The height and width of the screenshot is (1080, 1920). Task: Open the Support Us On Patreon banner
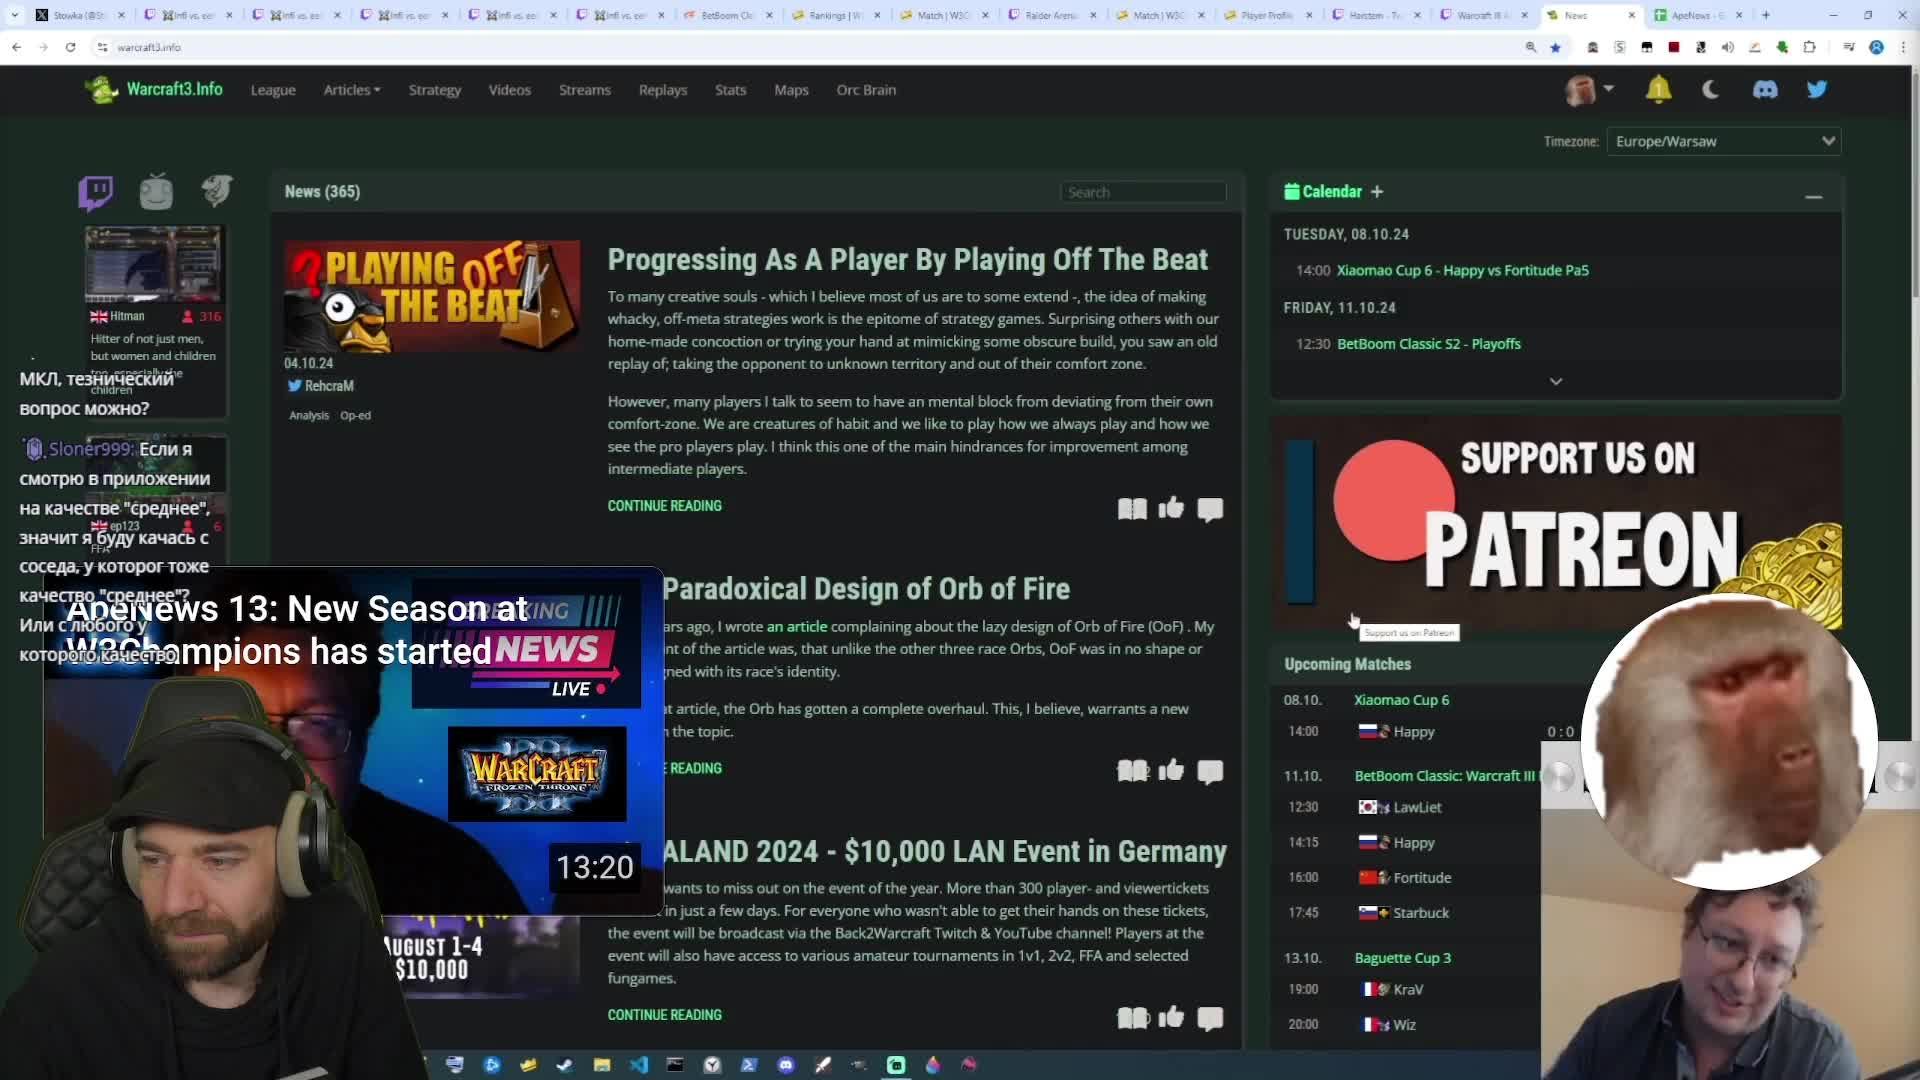1556,522
